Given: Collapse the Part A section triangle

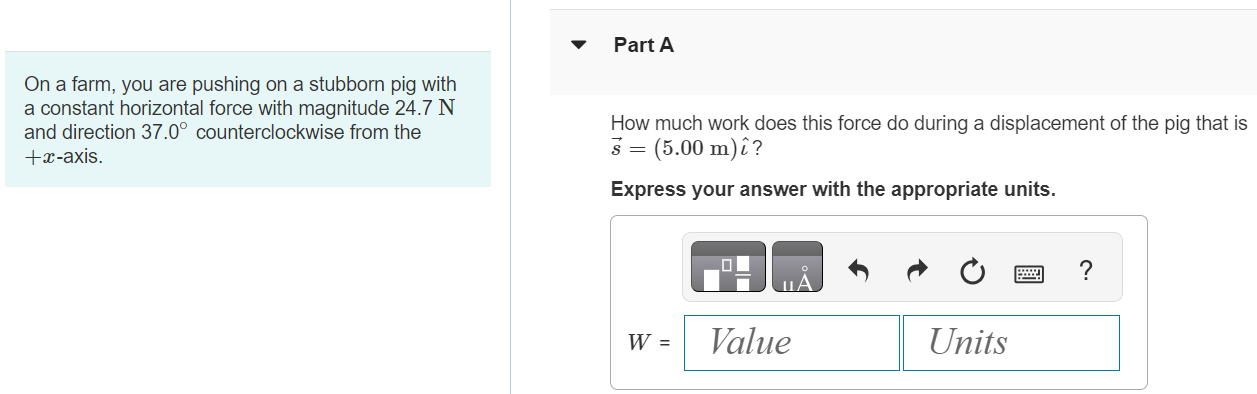Looking at the screenshot, I should [578, 45].
